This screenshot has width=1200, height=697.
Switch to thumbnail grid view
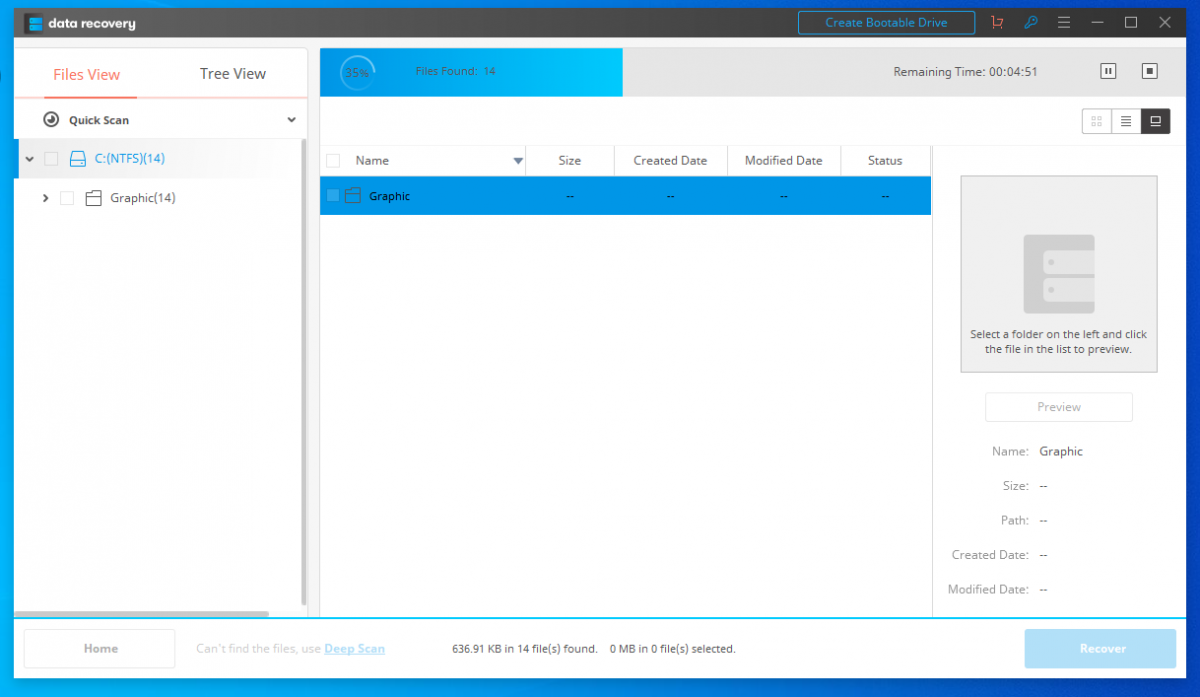[1097, 121]
